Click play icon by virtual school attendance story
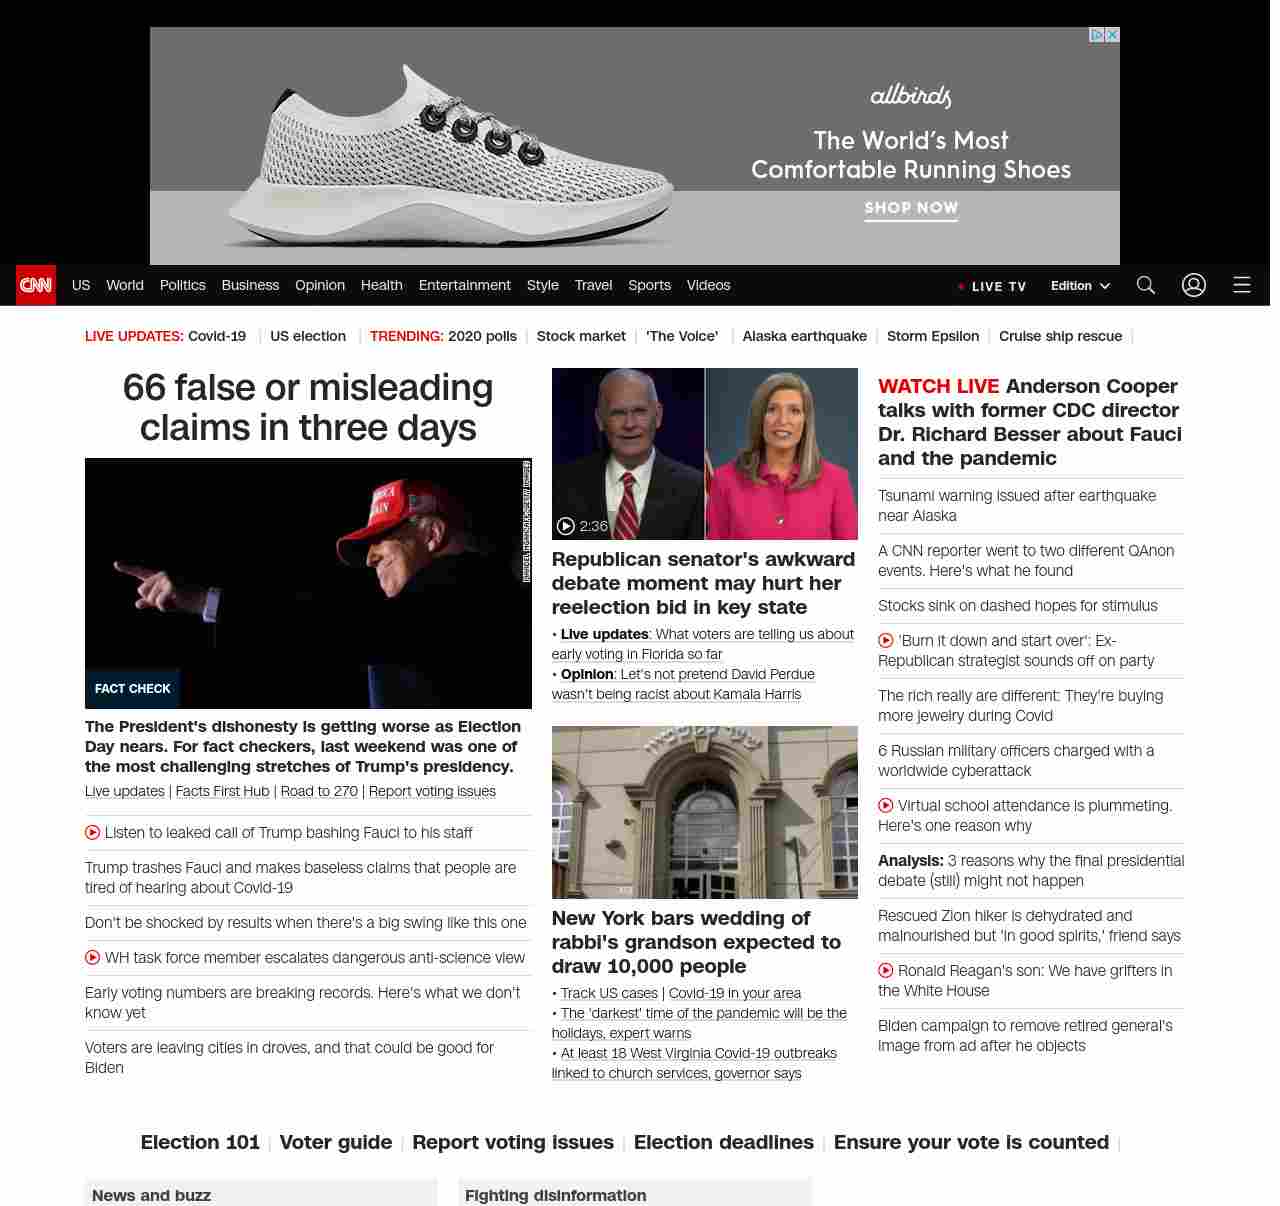 (x=886, y=805)
